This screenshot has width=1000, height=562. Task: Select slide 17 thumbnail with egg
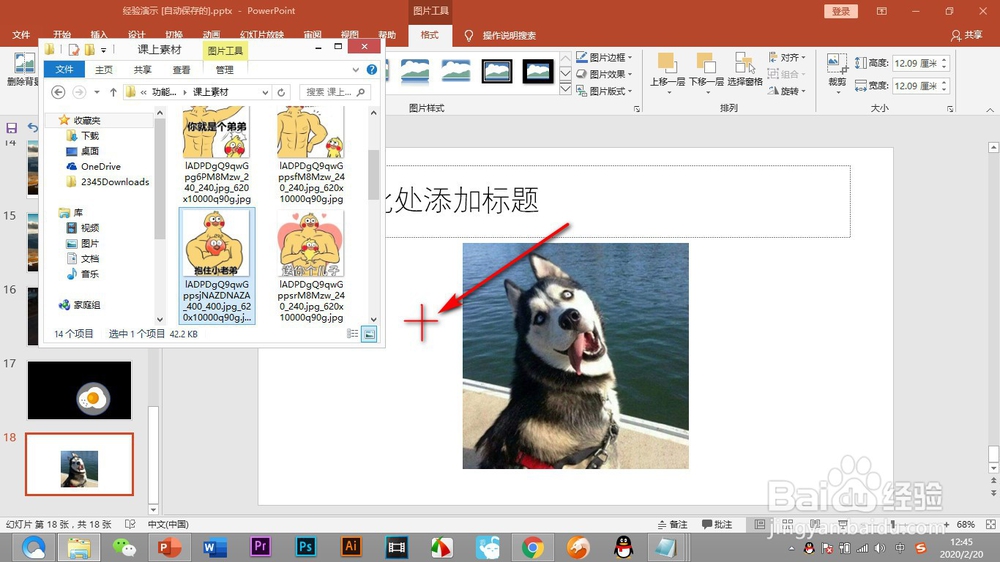(79, 390)
